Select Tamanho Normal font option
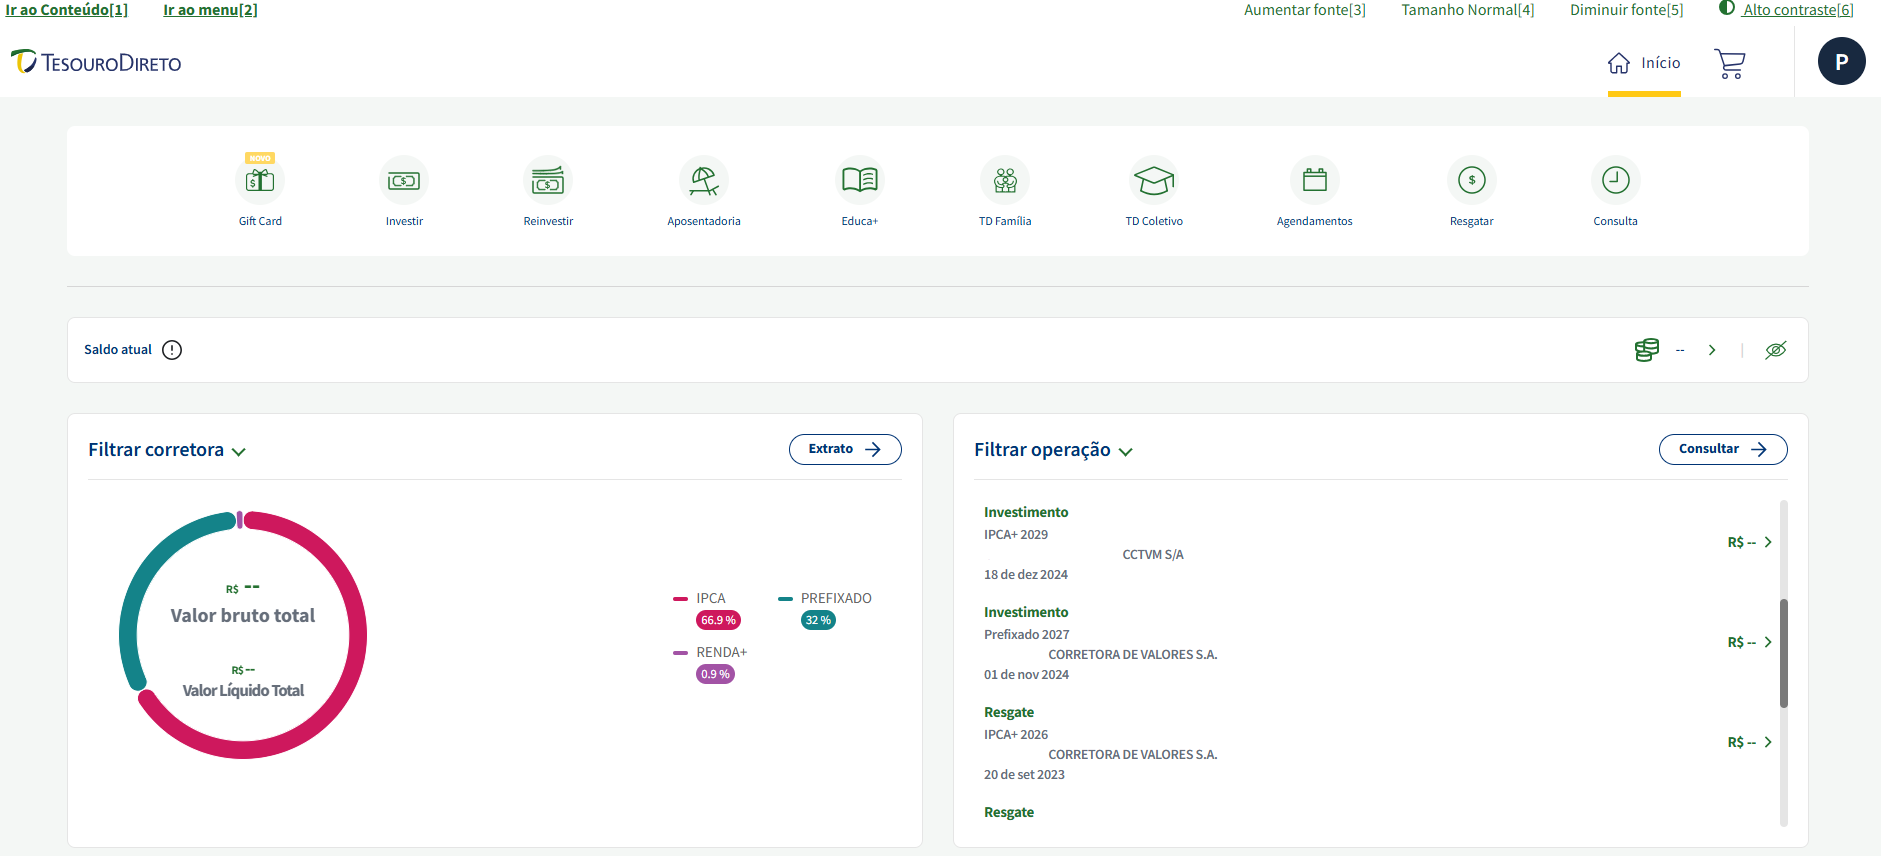 tap(1468, 10)
